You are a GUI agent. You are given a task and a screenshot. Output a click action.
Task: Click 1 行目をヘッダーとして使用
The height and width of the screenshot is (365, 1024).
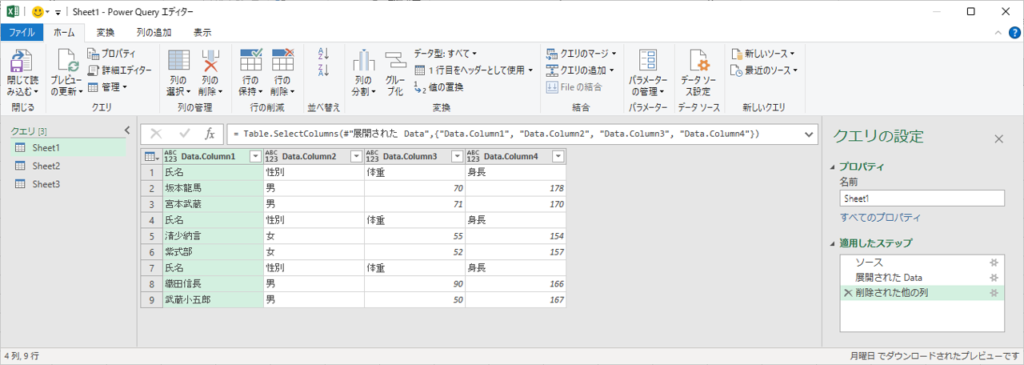[474, 70]
